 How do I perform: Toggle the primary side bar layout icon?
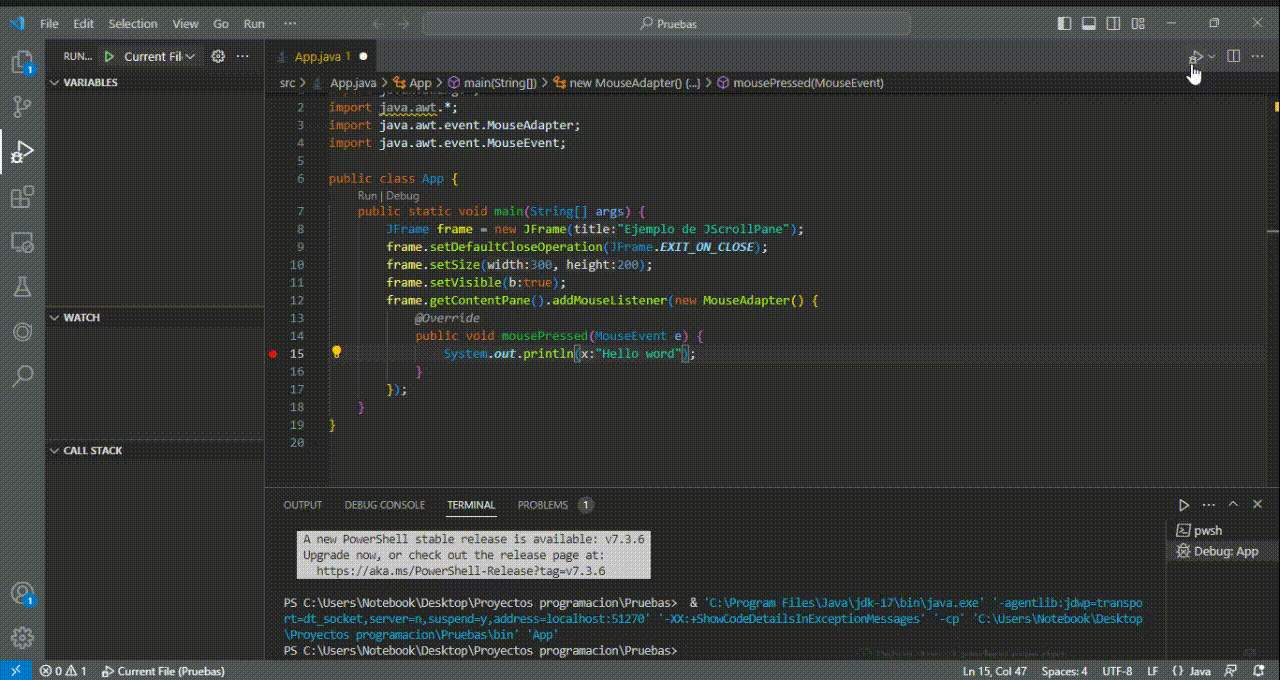(x=1065, y=23)
